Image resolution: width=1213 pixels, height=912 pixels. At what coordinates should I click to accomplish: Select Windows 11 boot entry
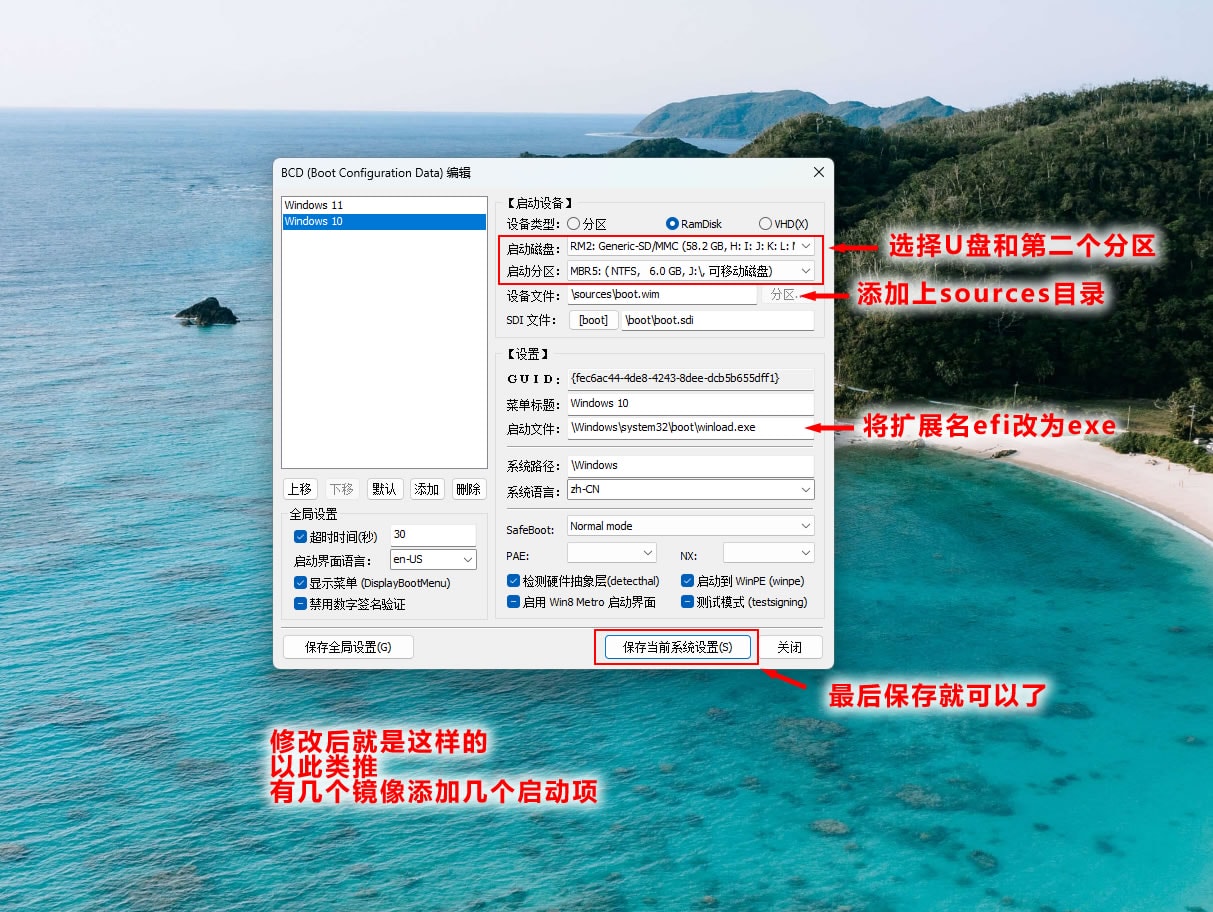pyautogui.click(x=314, y=205)
